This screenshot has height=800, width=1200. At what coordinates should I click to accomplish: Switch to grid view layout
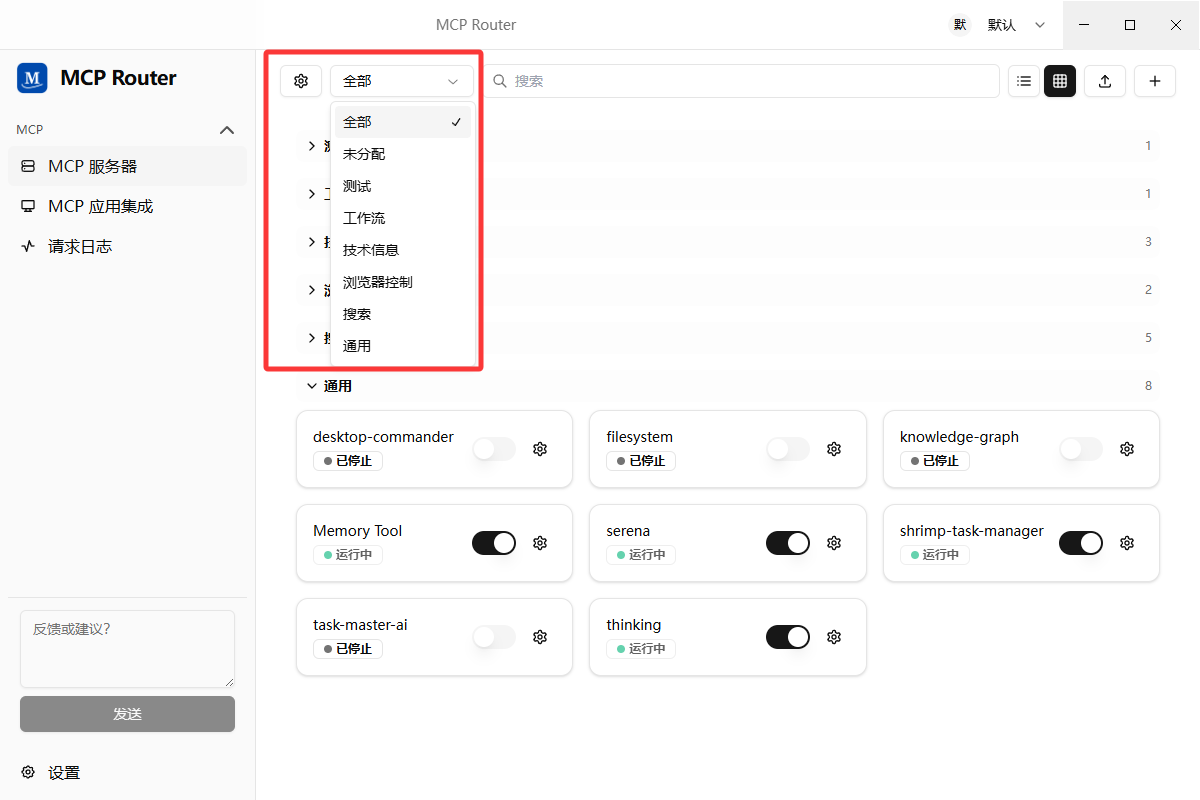(x=1060, y=81)
